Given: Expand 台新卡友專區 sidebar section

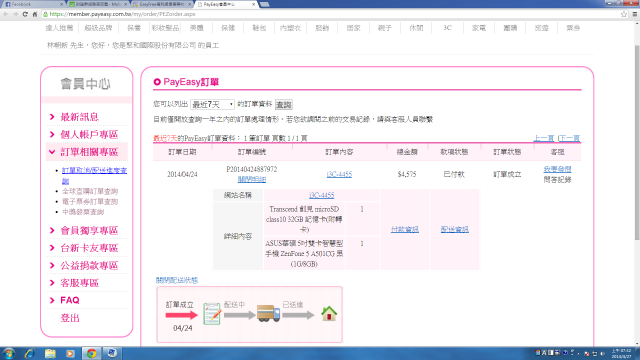Looking at the screenshot, I should [x=89, y=248].
